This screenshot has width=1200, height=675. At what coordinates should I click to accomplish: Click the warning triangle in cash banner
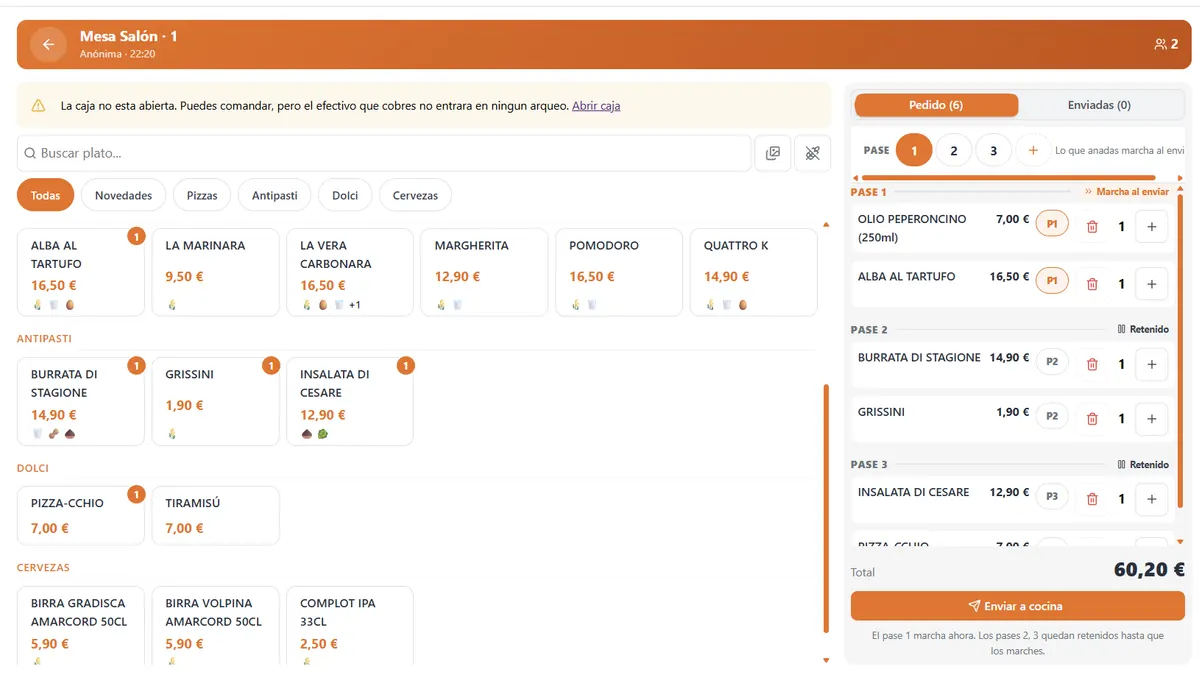[38, 105]
